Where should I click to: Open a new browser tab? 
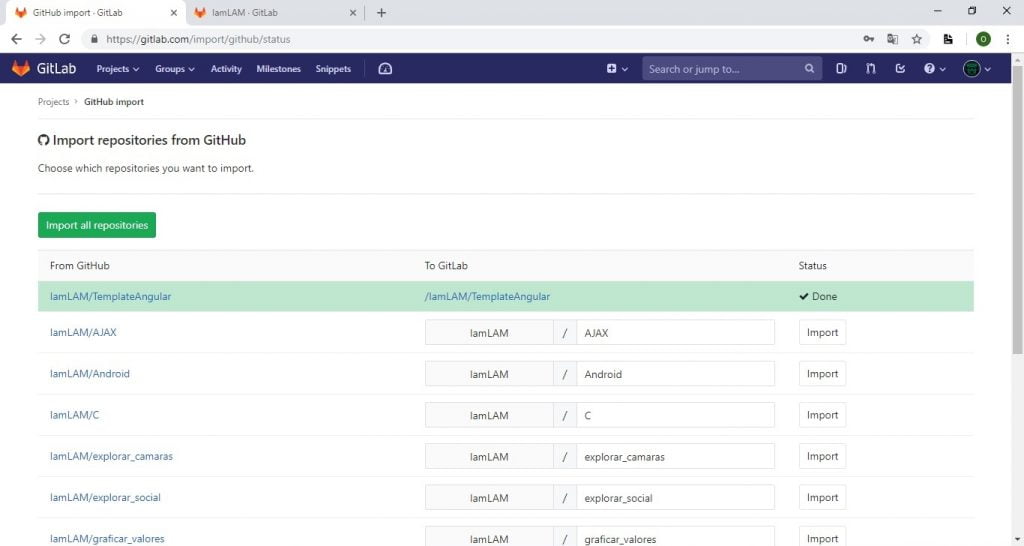[x=381, y=12]
